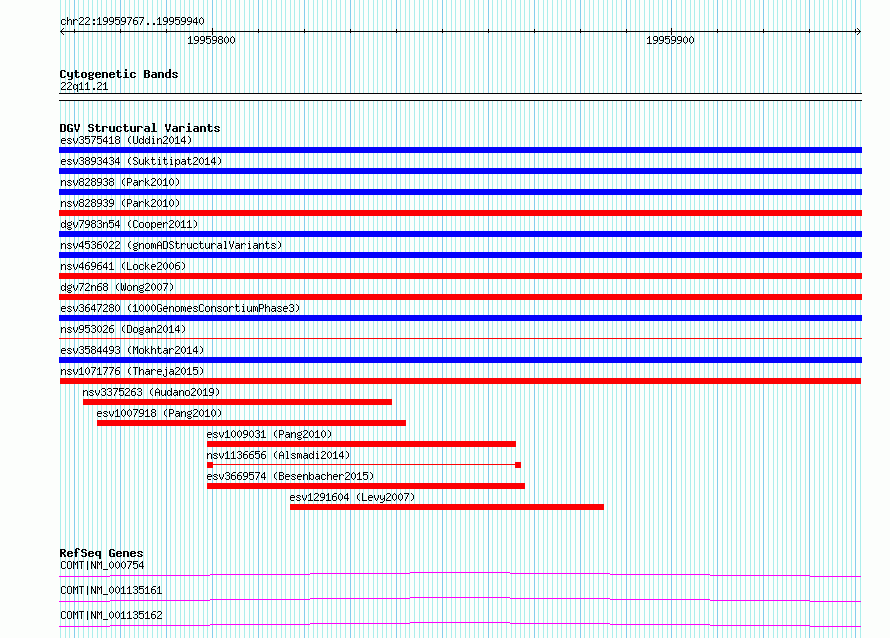Viewport: 890px width, 638px height.
Task: Click dgv7983n54 (Cooper2011) blue bar
Action: (460, 234)
